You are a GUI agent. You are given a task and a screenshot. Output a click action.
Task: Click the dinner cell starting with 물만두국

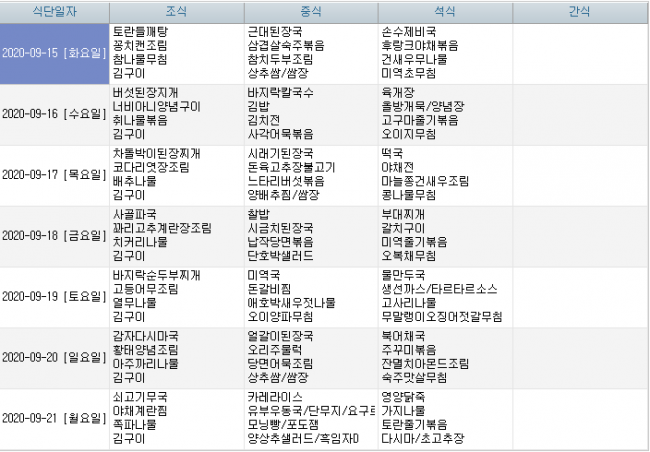[445, 297]
